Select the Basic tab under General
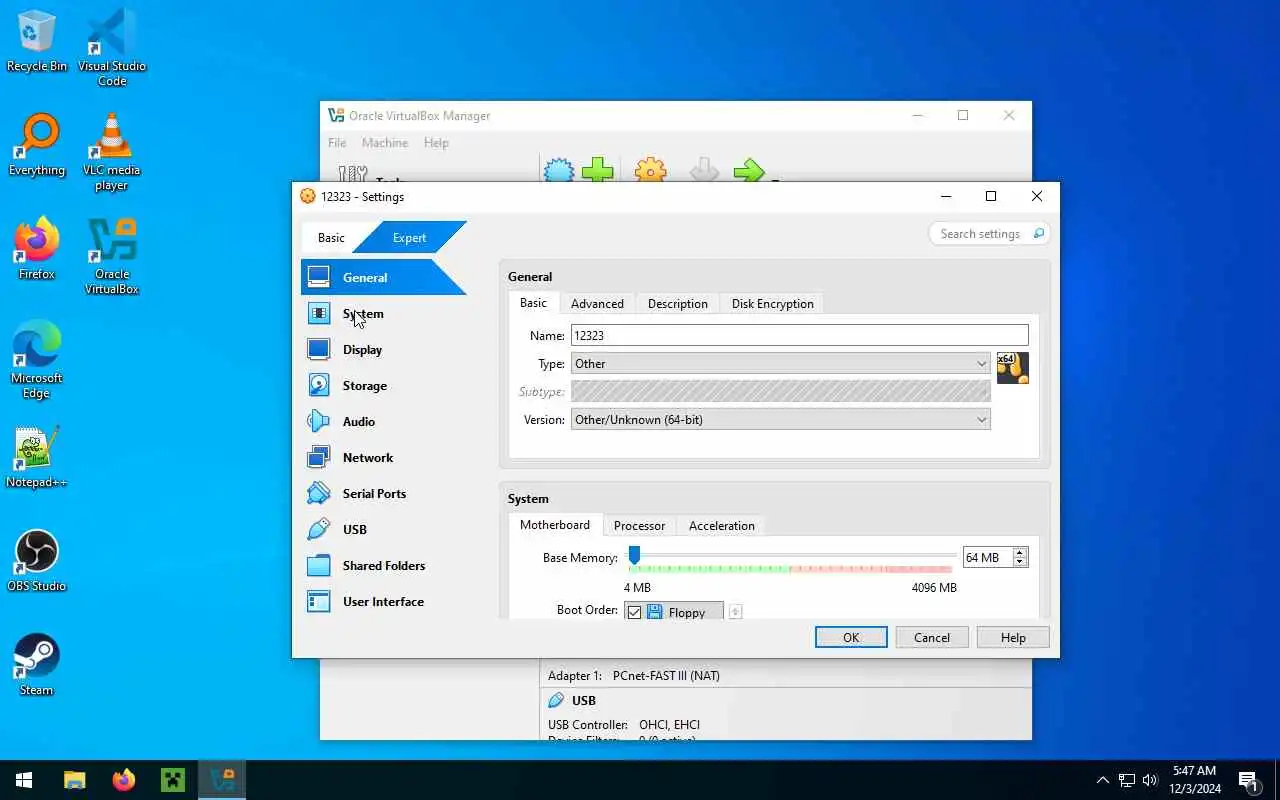This screenshot has width=1280, height=800. [533, 303]
